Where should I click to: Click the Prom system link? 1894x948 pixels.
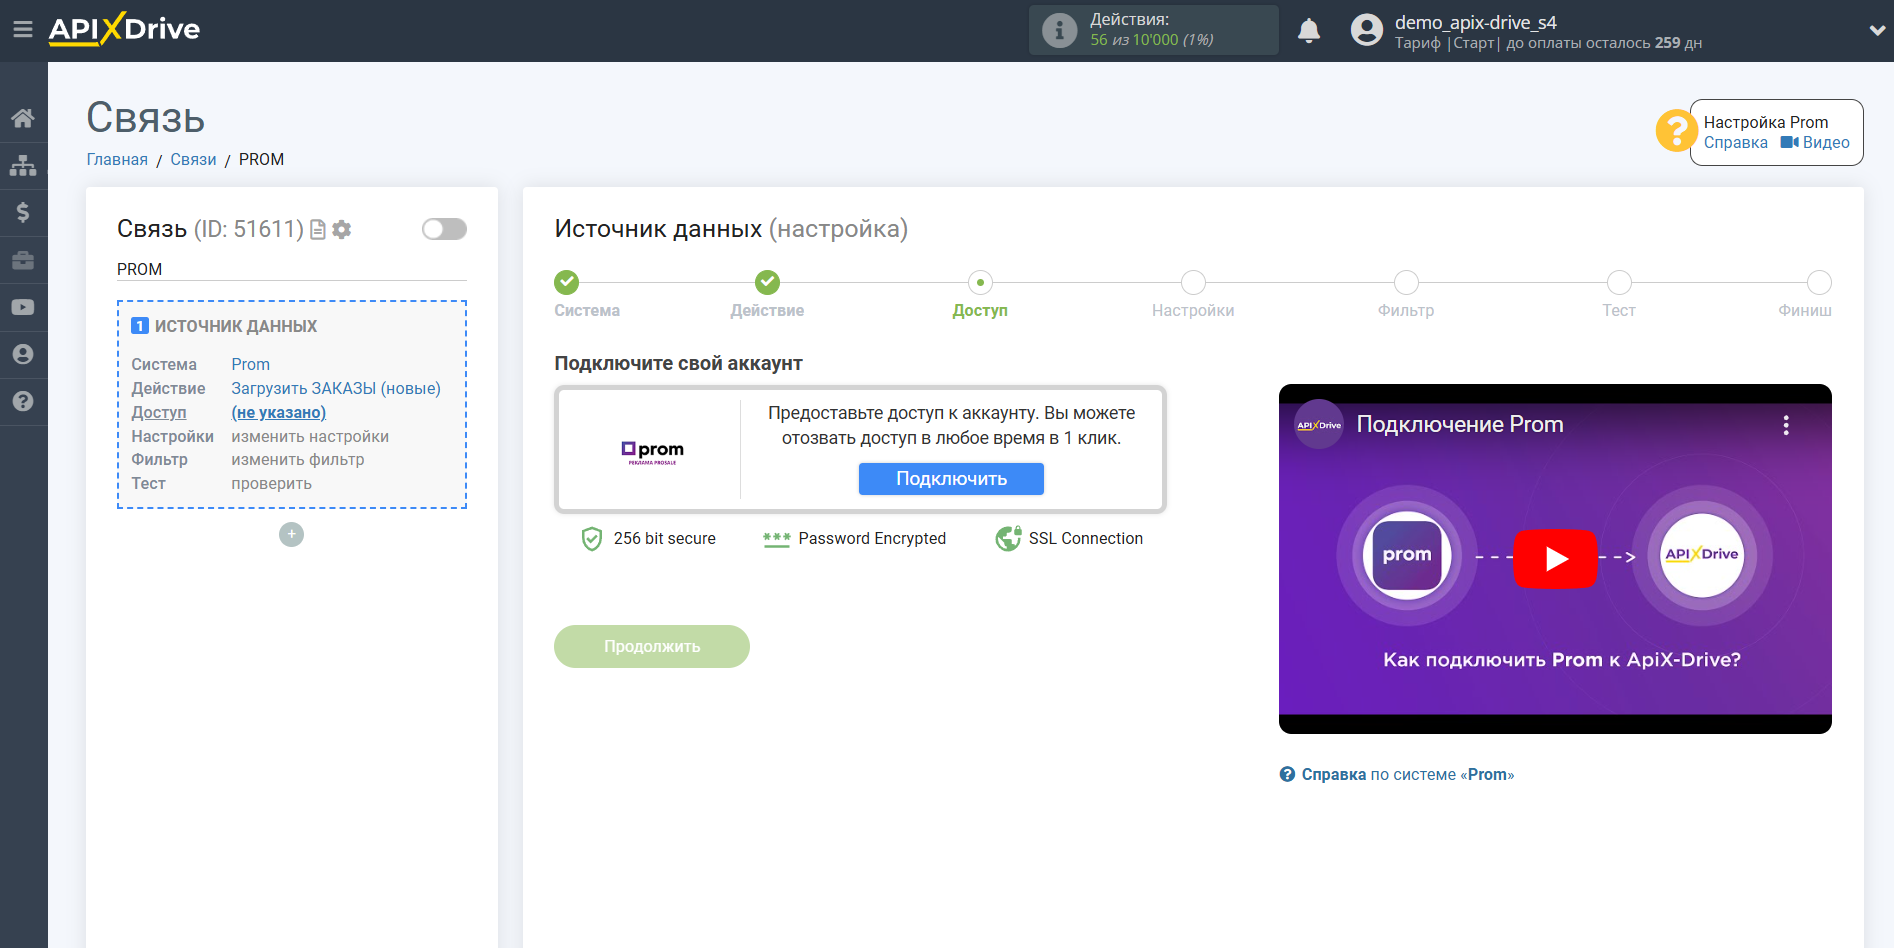coord(251,364)
